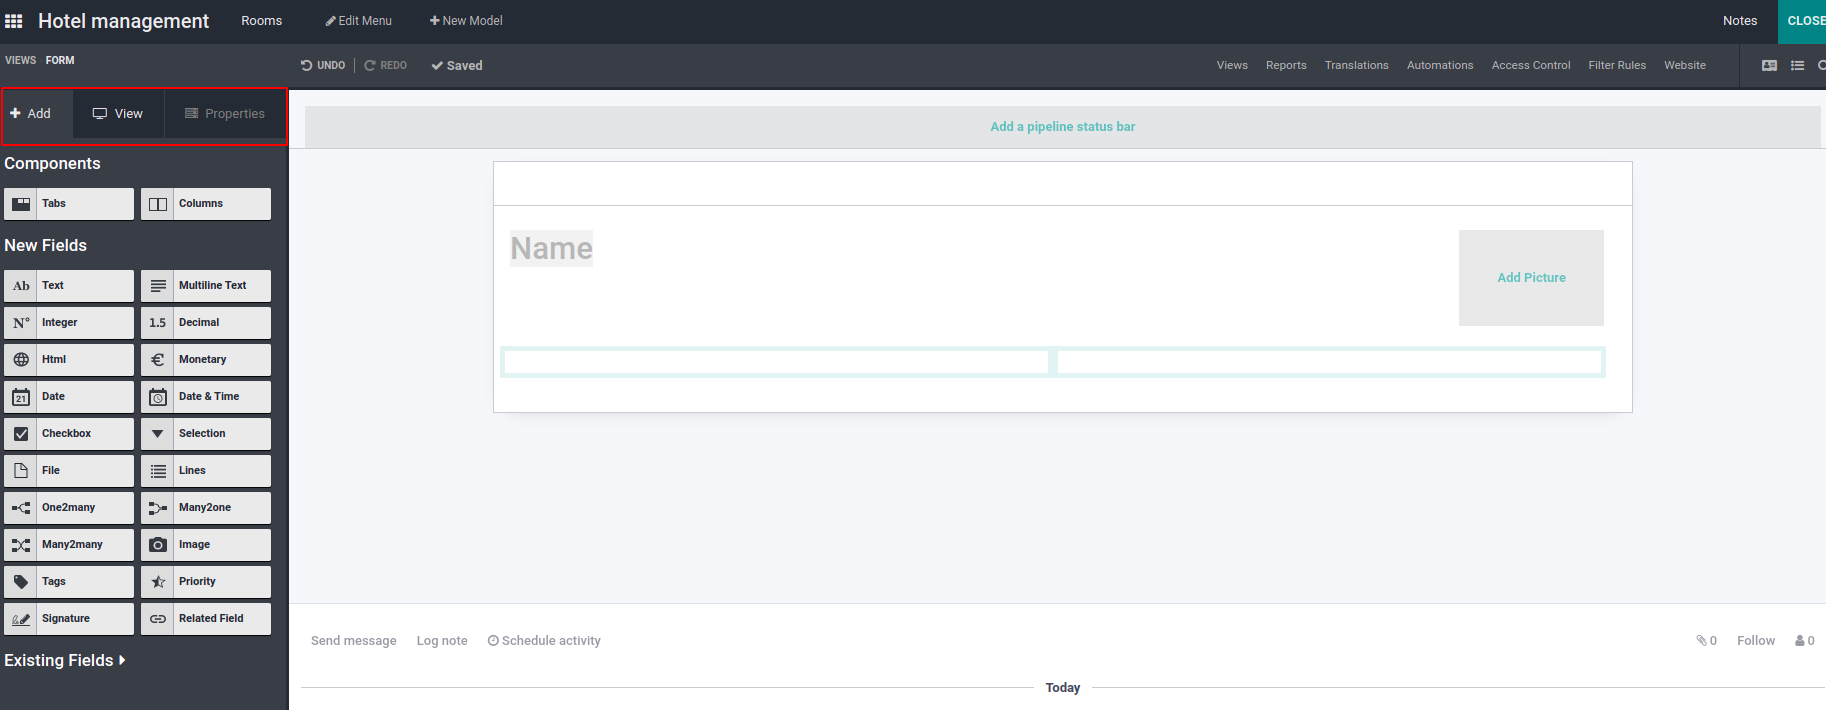The height and width of the screenshot is (710, 1826).
Task: Choose the Integer field type
Action: click(x=69, y=323)
